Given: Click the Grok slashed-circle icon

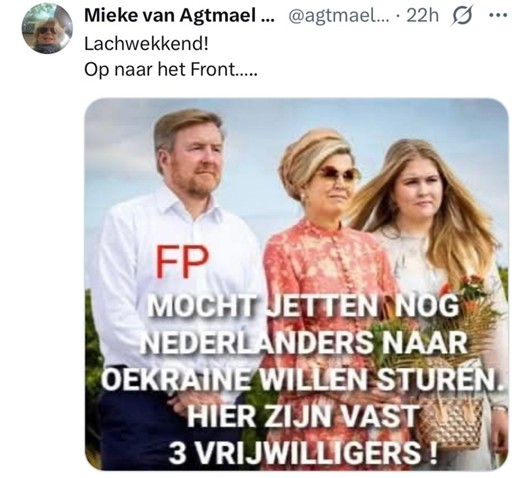Looking at the screenshot, I should (462, 16).
